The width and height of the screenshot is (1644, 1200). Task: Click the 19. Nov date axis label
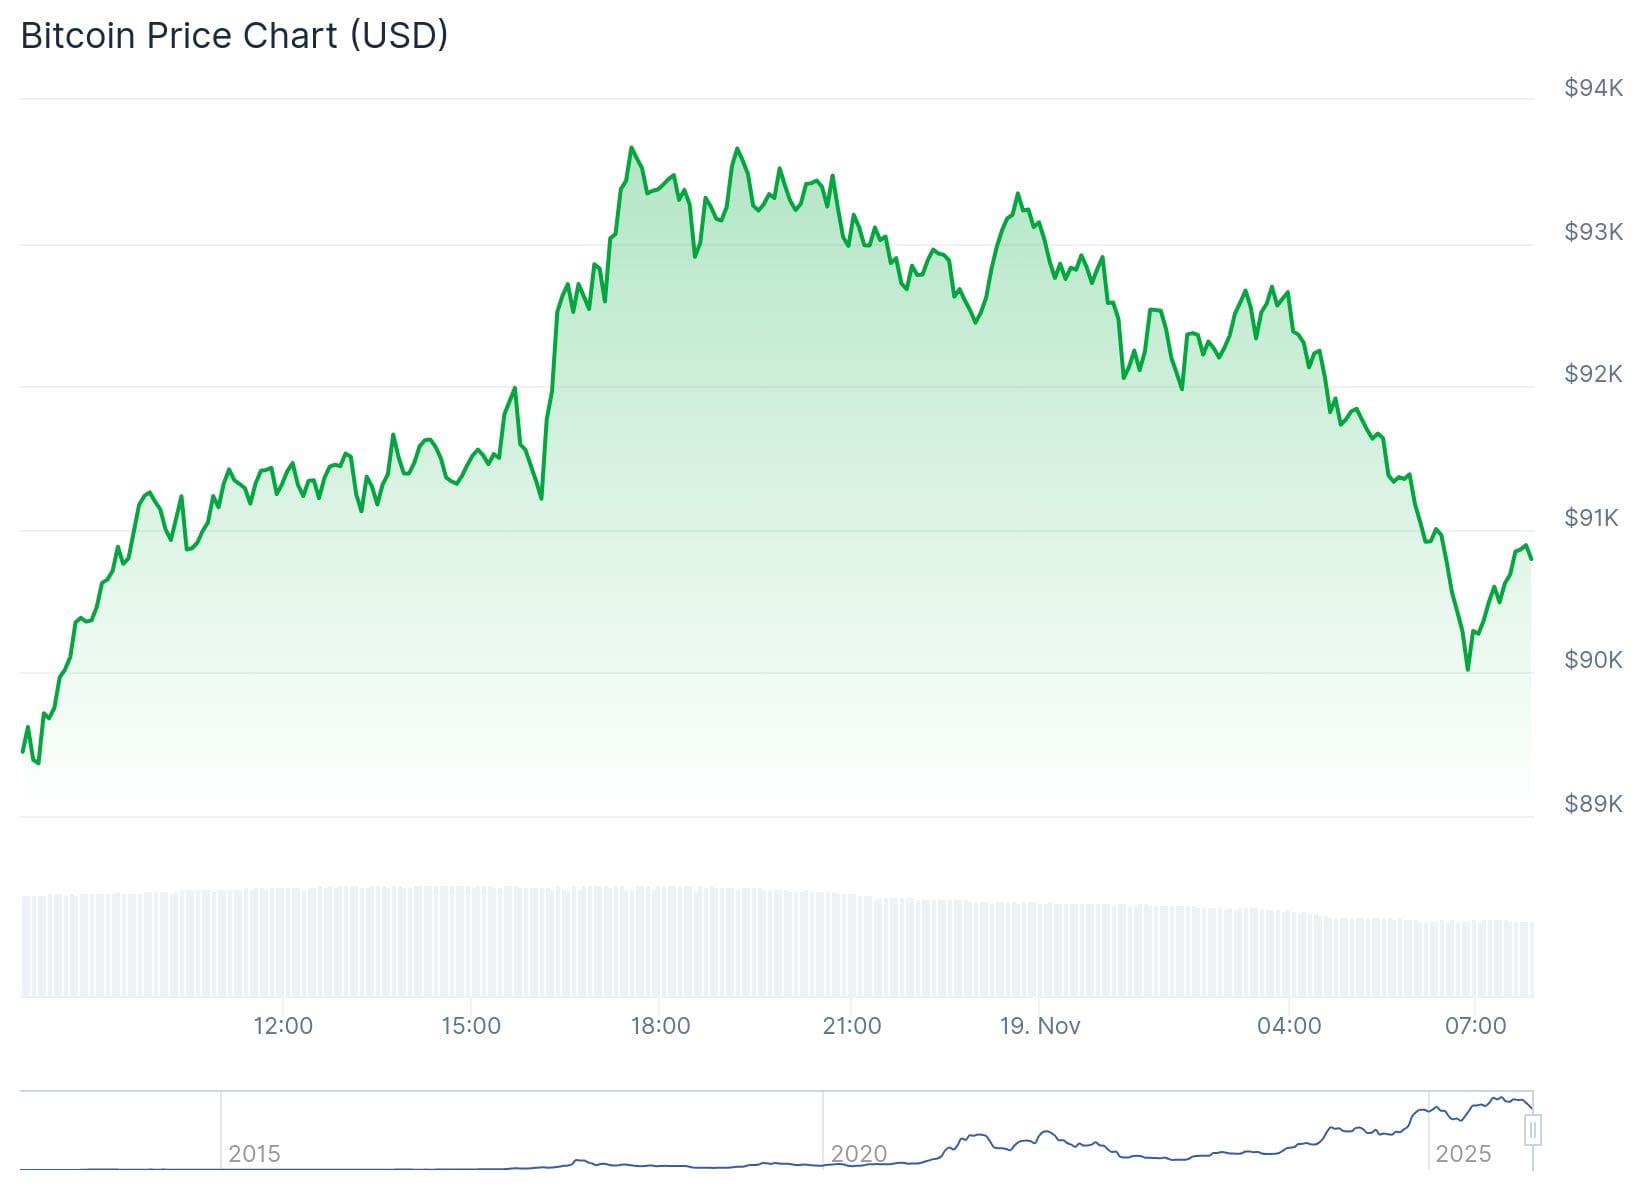pyautogui.click(x=1040, y=1026)
